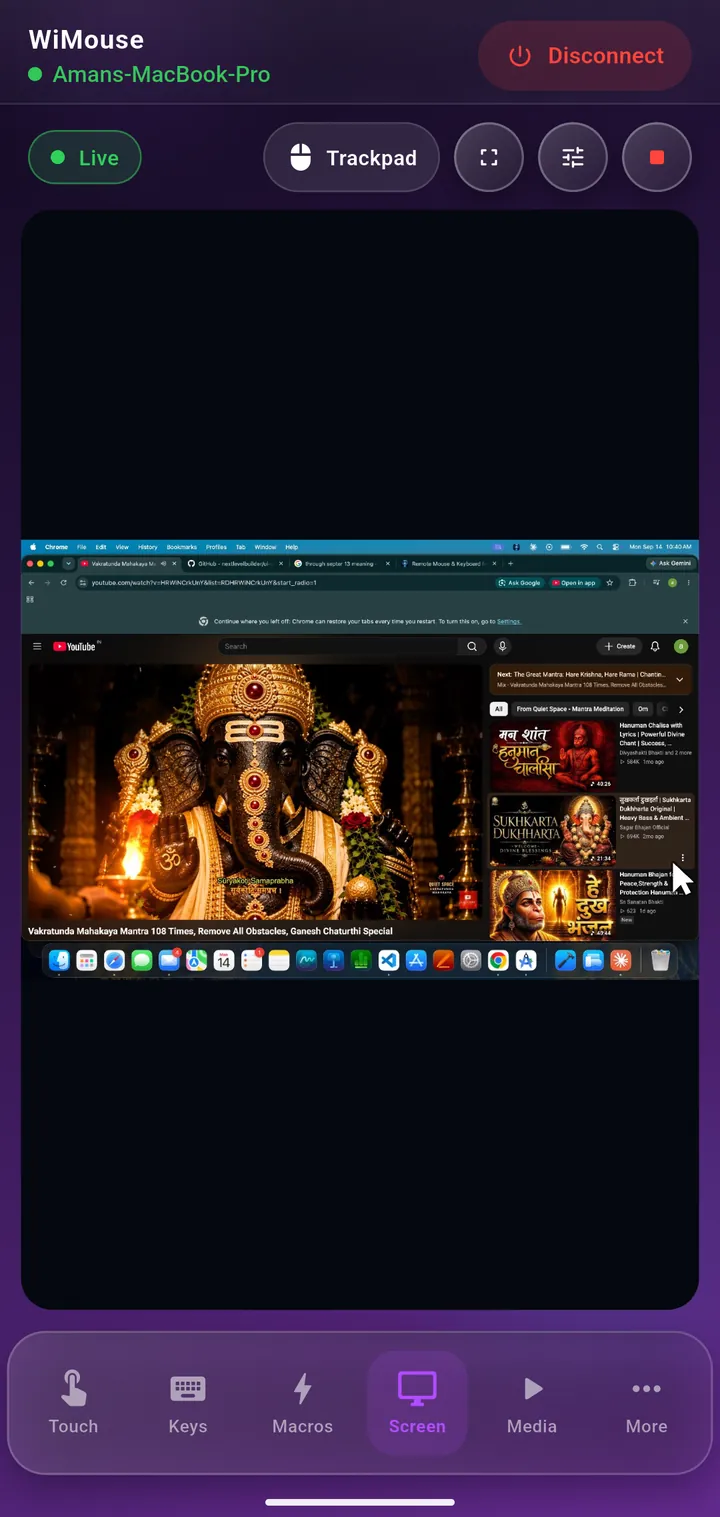
Task: Open the Macros tab
Action: pyautogui.click(x=303, y=1403)
